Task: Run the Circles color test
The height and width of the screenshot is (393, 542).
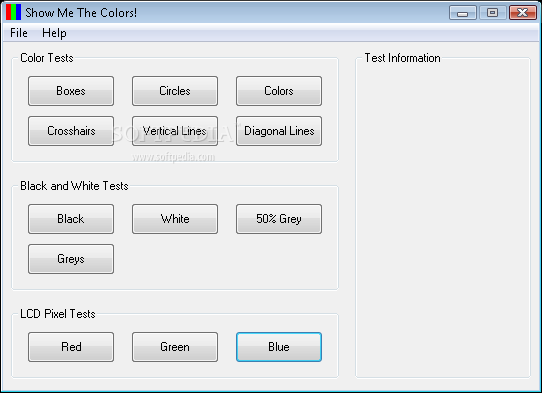Action: coord(175,91)
